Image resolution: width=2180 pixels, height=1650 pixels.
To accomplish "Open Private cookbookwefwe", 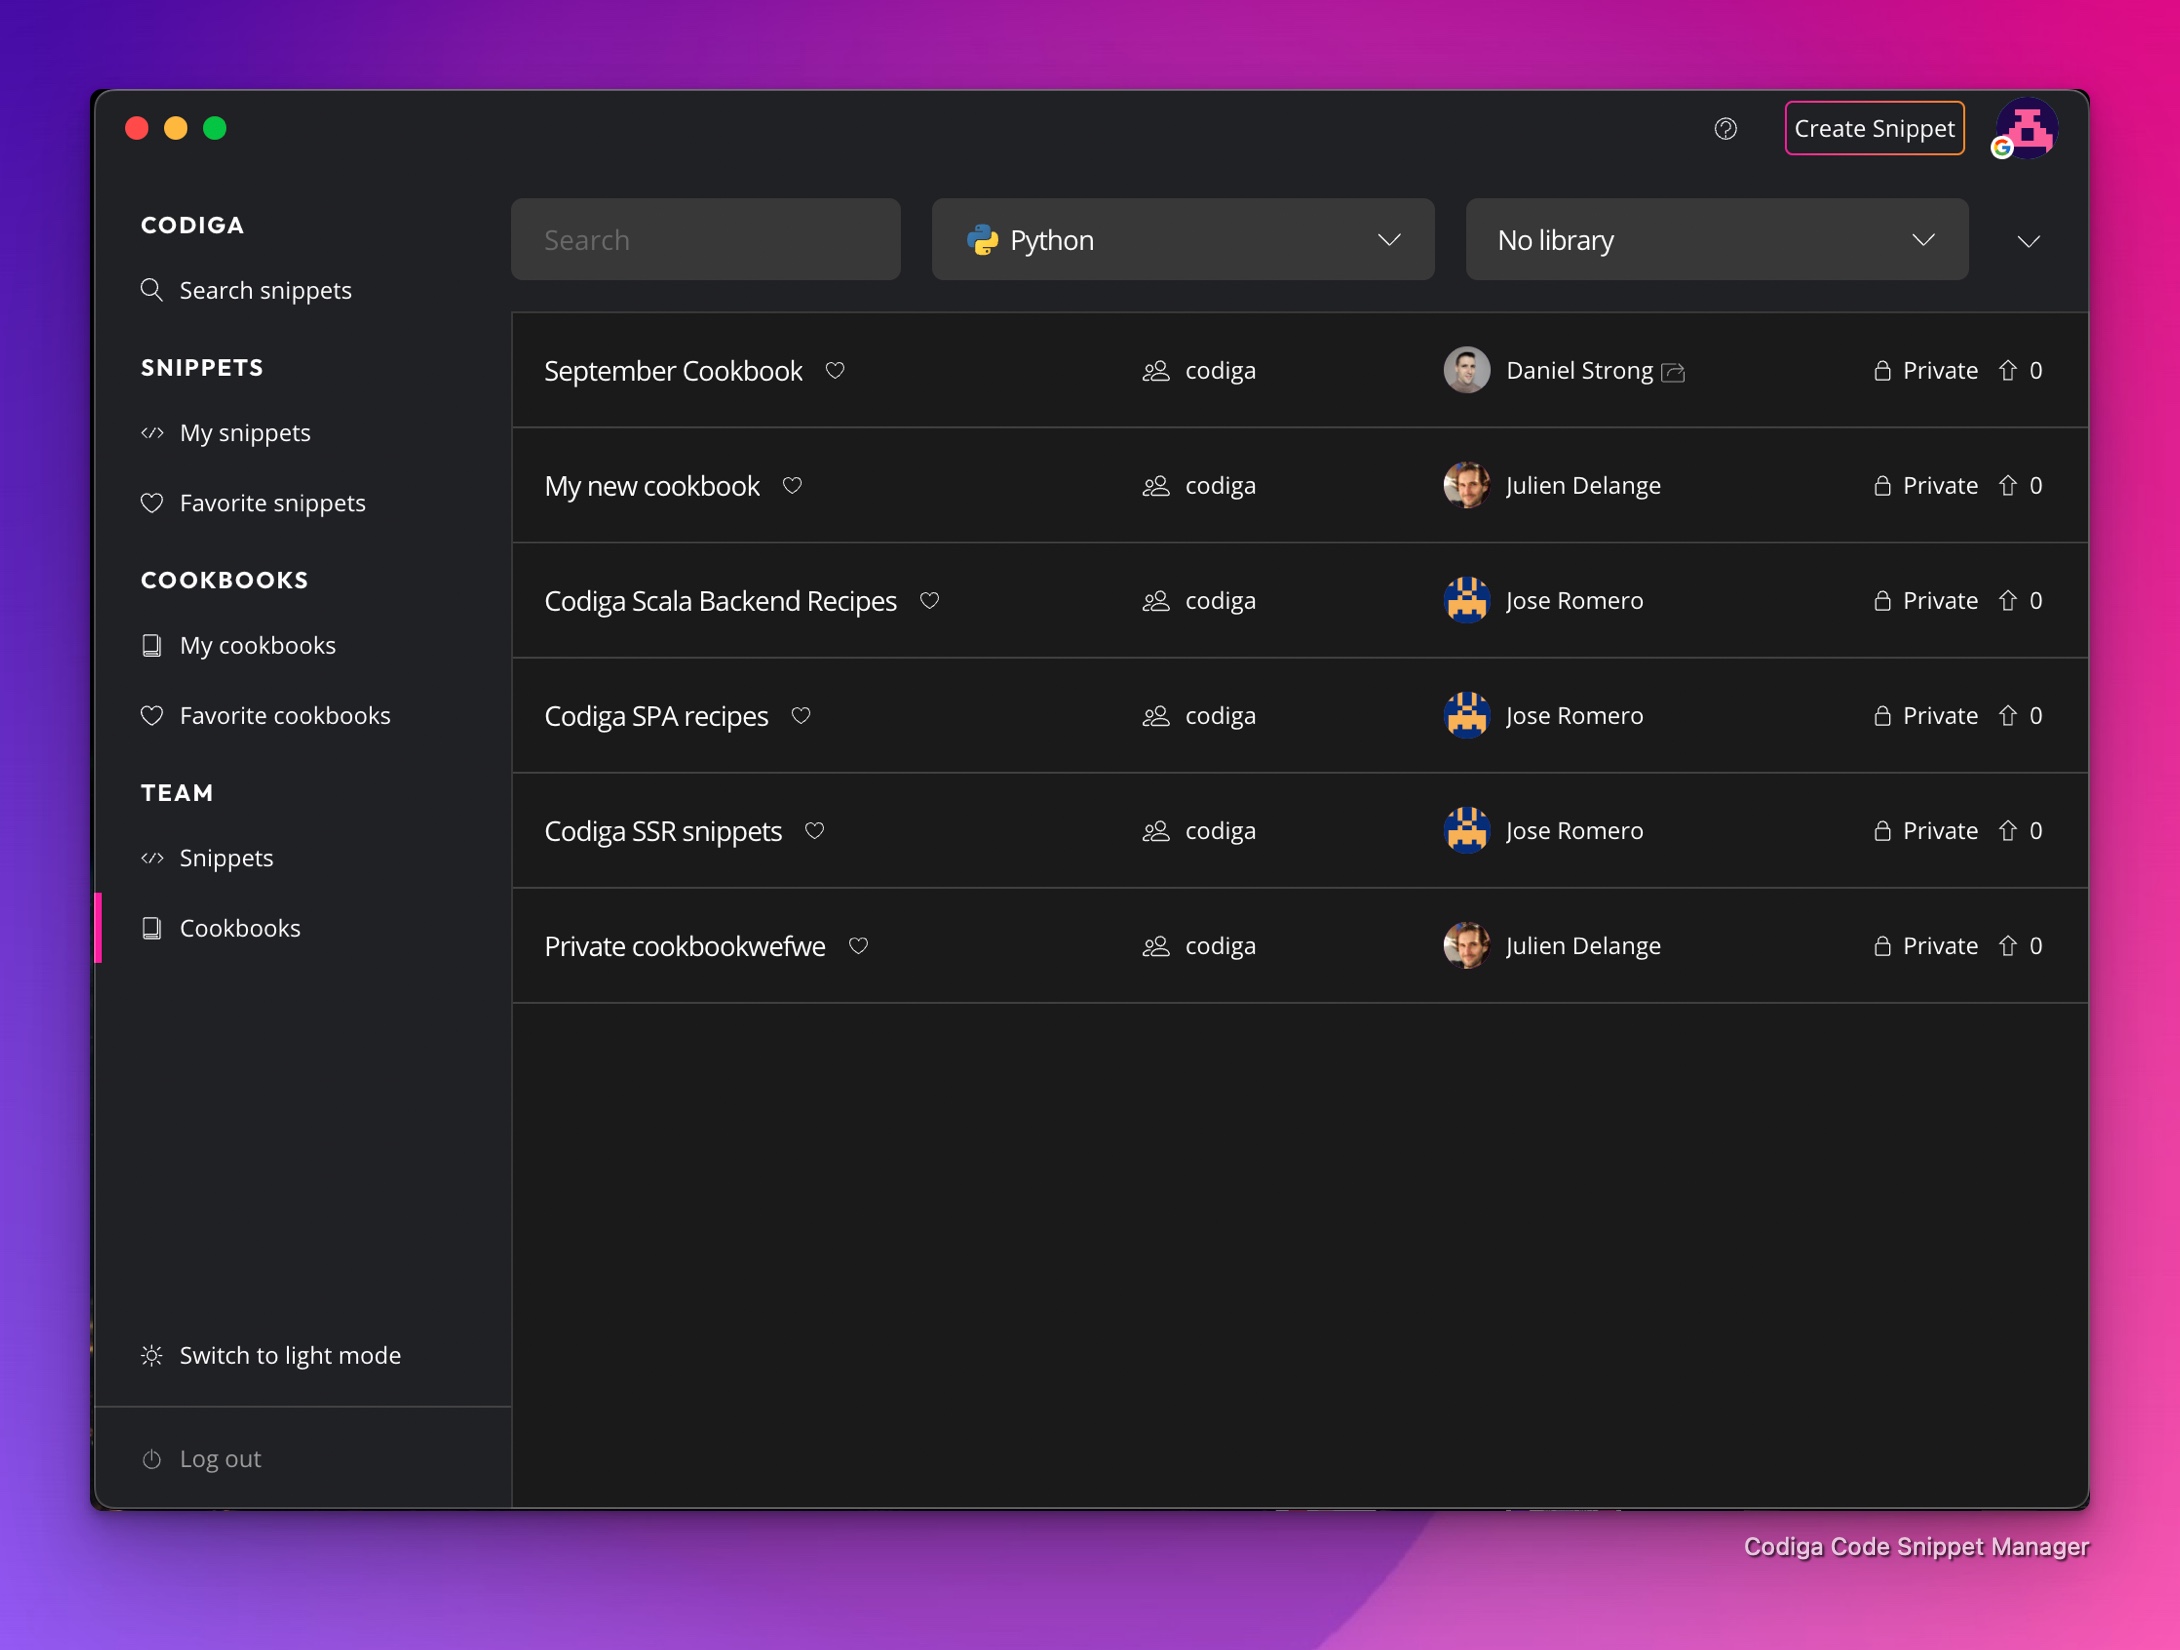I will click(x=685, y=946).
